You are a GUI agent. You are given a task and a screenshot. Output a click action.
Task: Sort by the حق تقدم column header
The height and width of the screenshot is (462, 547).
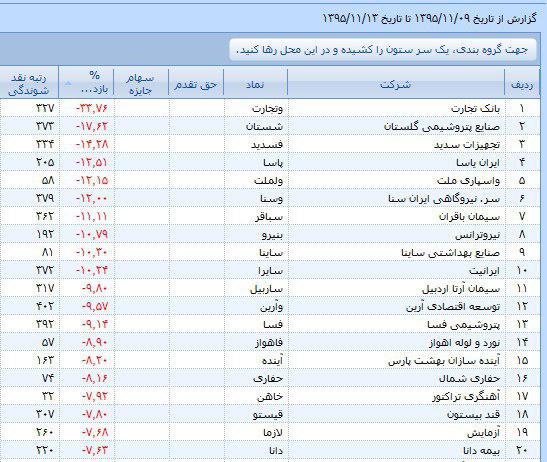196,84
